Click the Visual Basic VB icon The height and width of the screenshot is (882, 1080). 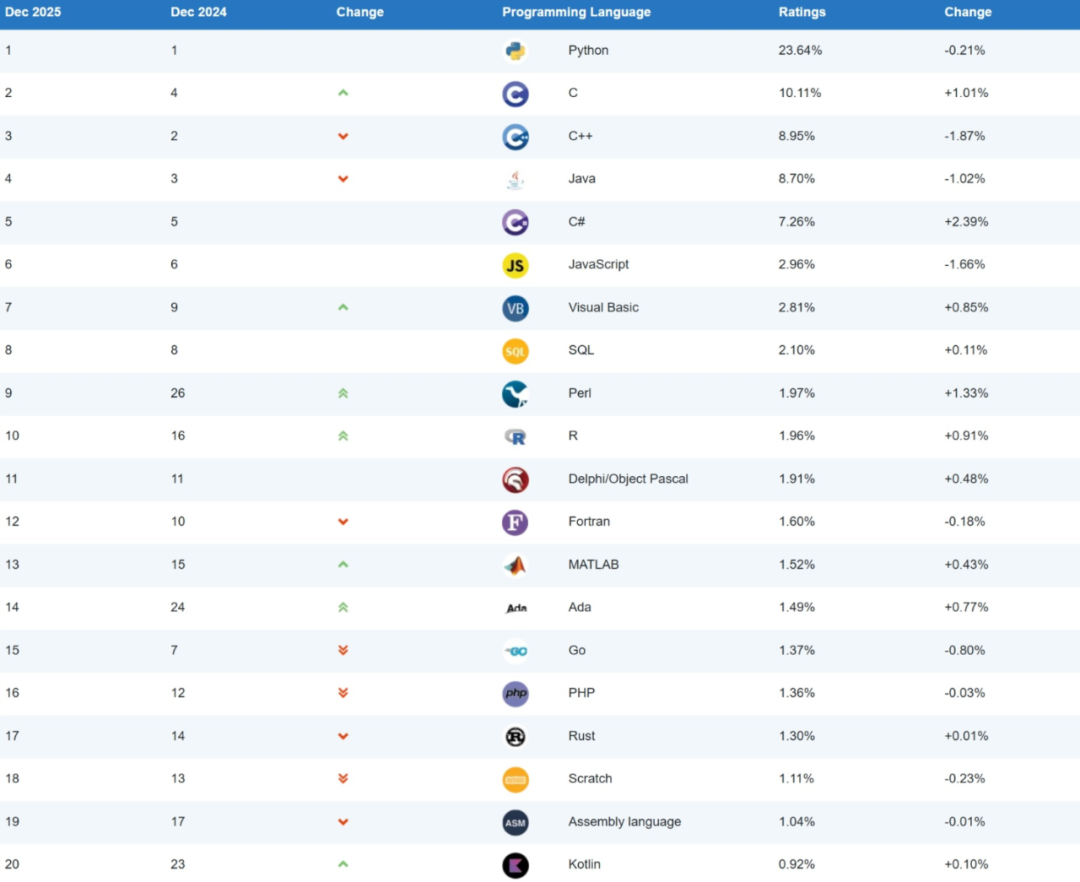click(x=515, y=308)
